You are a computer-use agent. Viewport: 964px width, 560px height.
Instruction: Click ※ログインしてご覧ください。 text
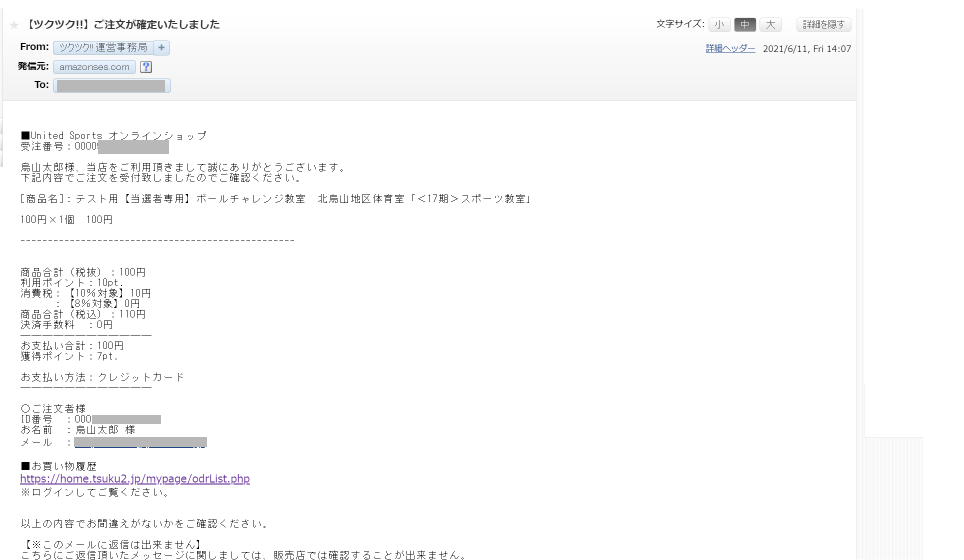coord(95,492)
